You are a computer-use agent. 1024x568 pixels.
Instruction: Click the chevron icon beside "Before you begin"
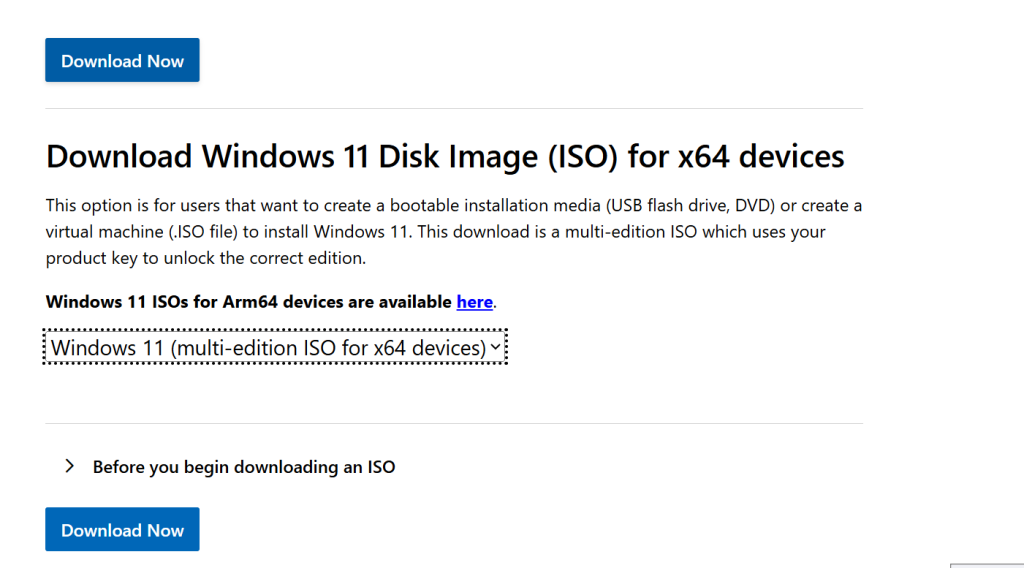click(69, 466)
